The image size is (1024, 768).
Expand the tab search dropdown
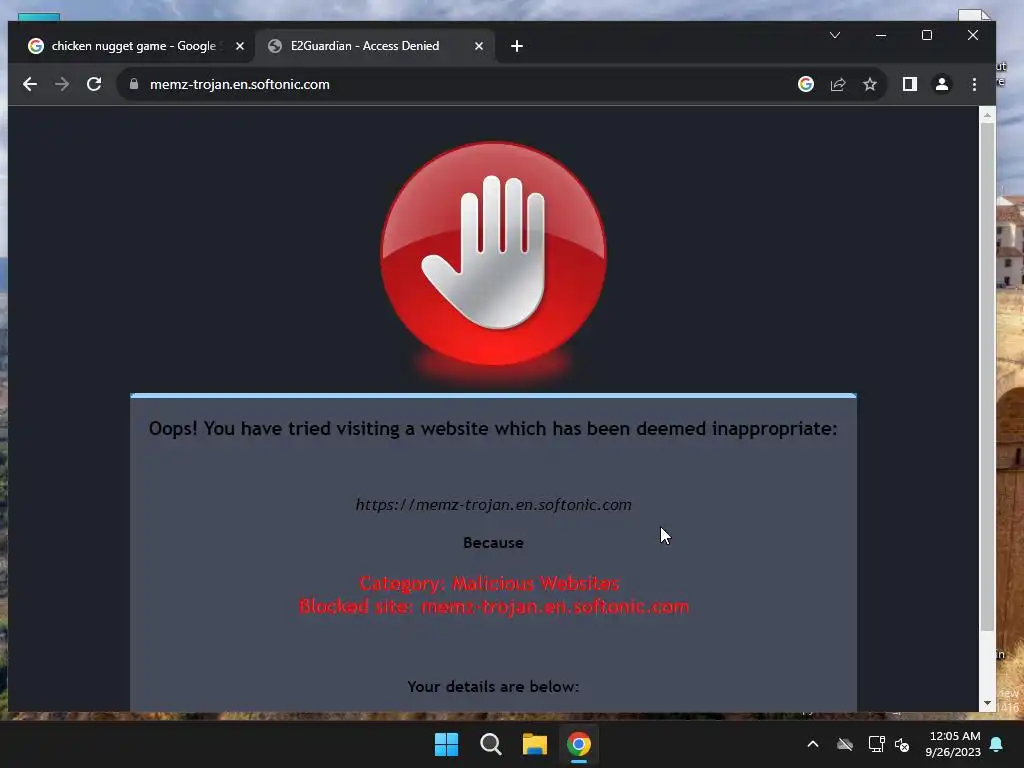835,35
